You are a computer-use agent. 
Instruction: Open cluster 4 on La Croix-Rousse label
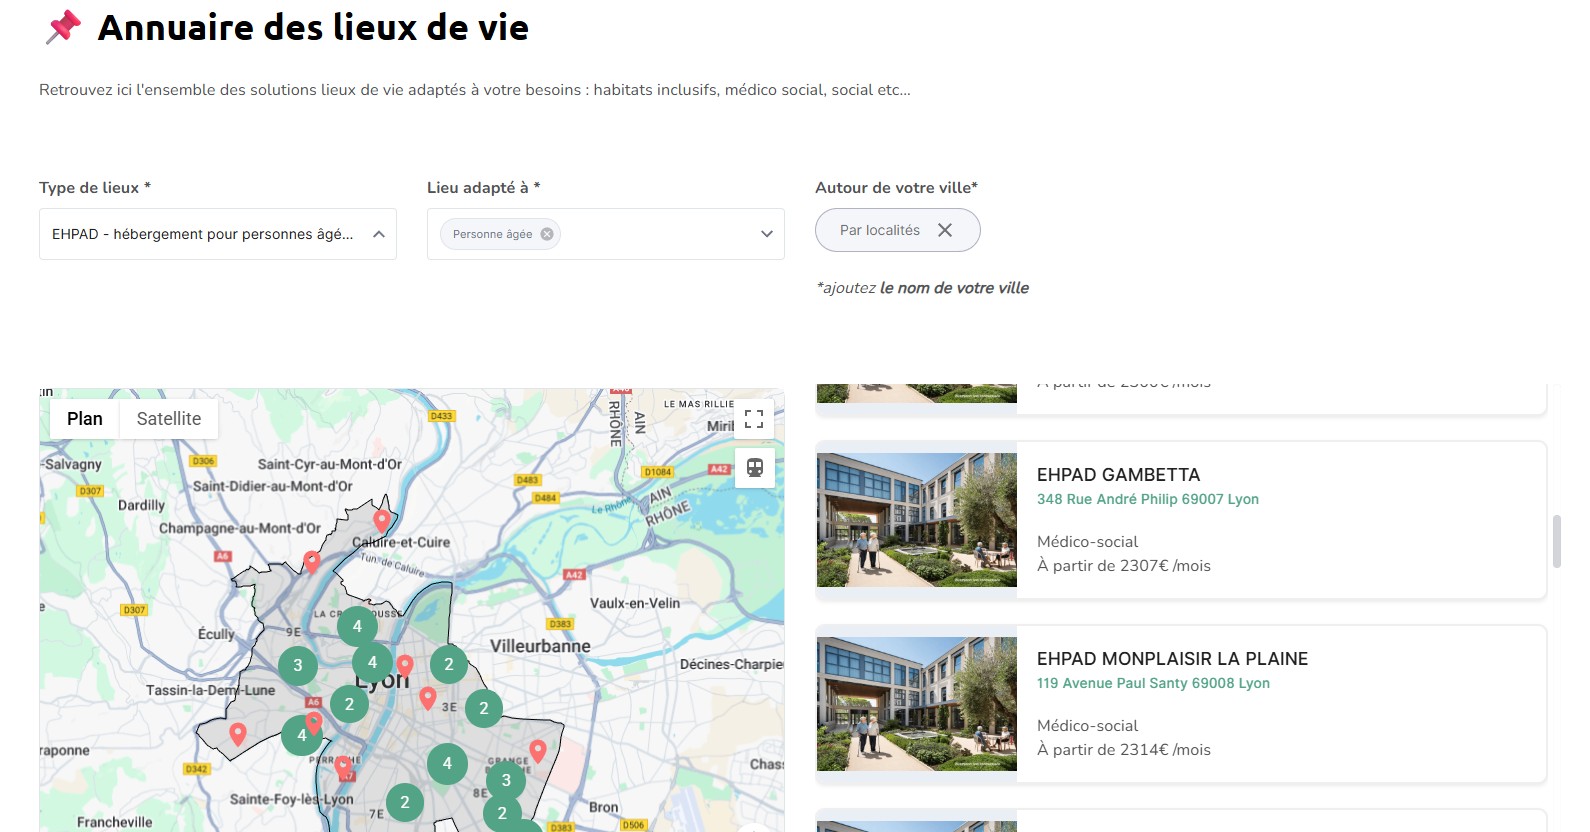pyautogui.click(x=357, y=626)
